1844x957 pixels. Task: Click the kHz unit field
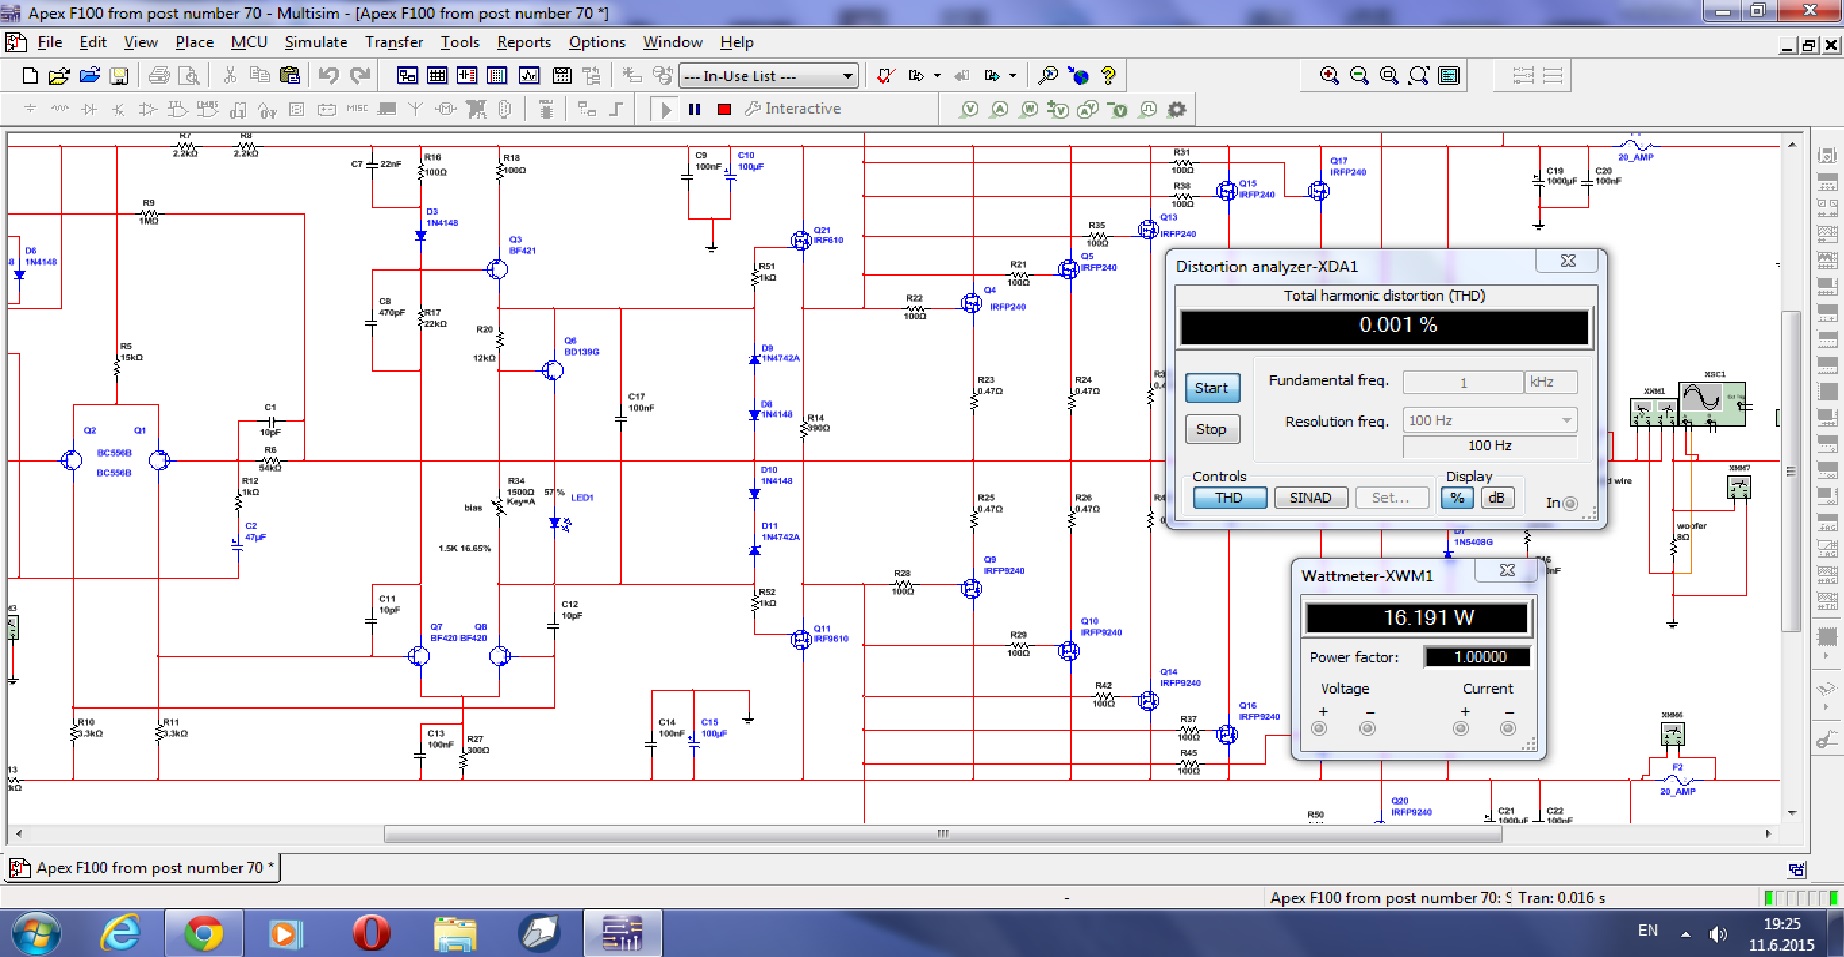click(1552, 382)
